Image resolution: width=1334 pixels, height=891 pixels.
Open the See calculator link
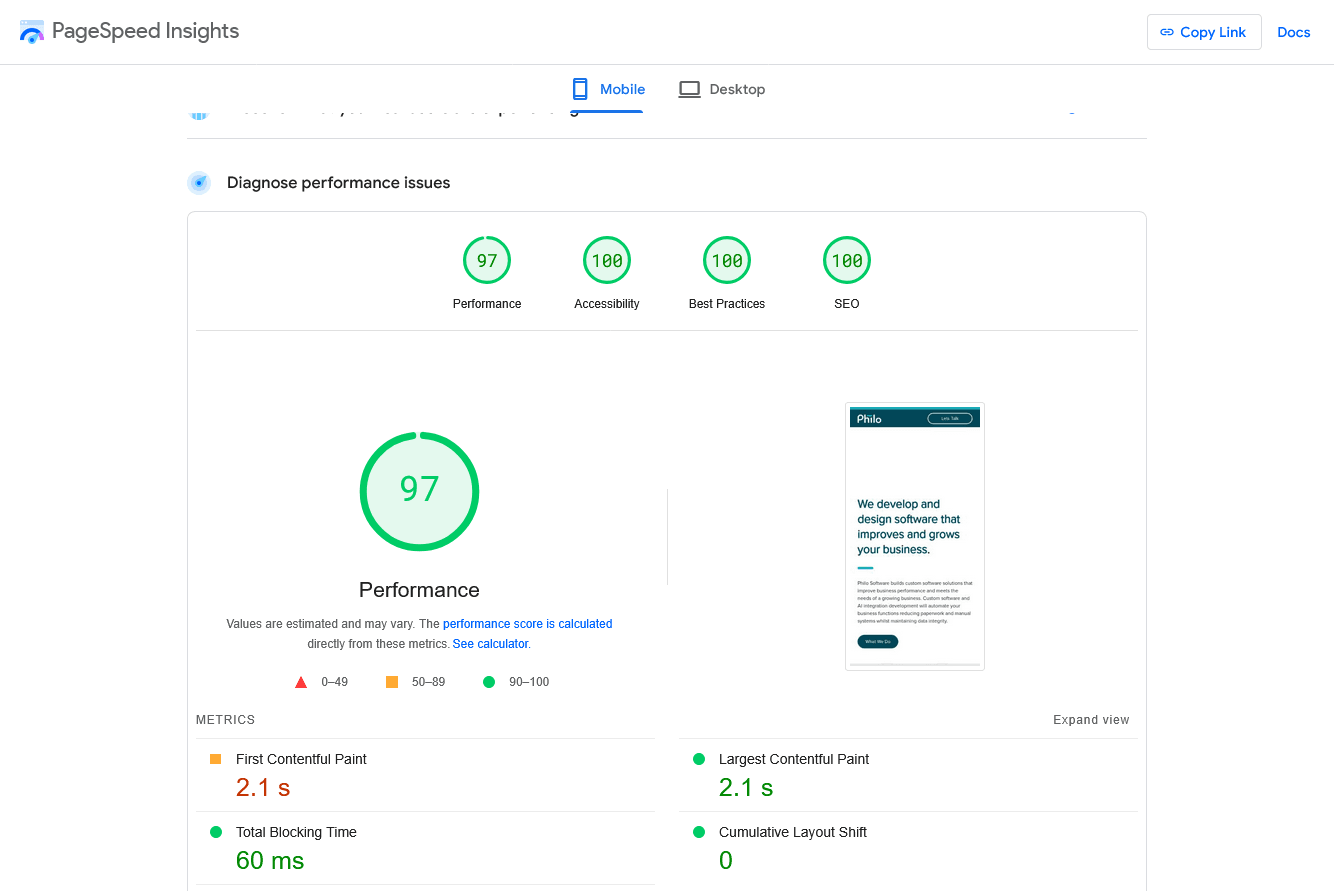[x=490, y=644]
